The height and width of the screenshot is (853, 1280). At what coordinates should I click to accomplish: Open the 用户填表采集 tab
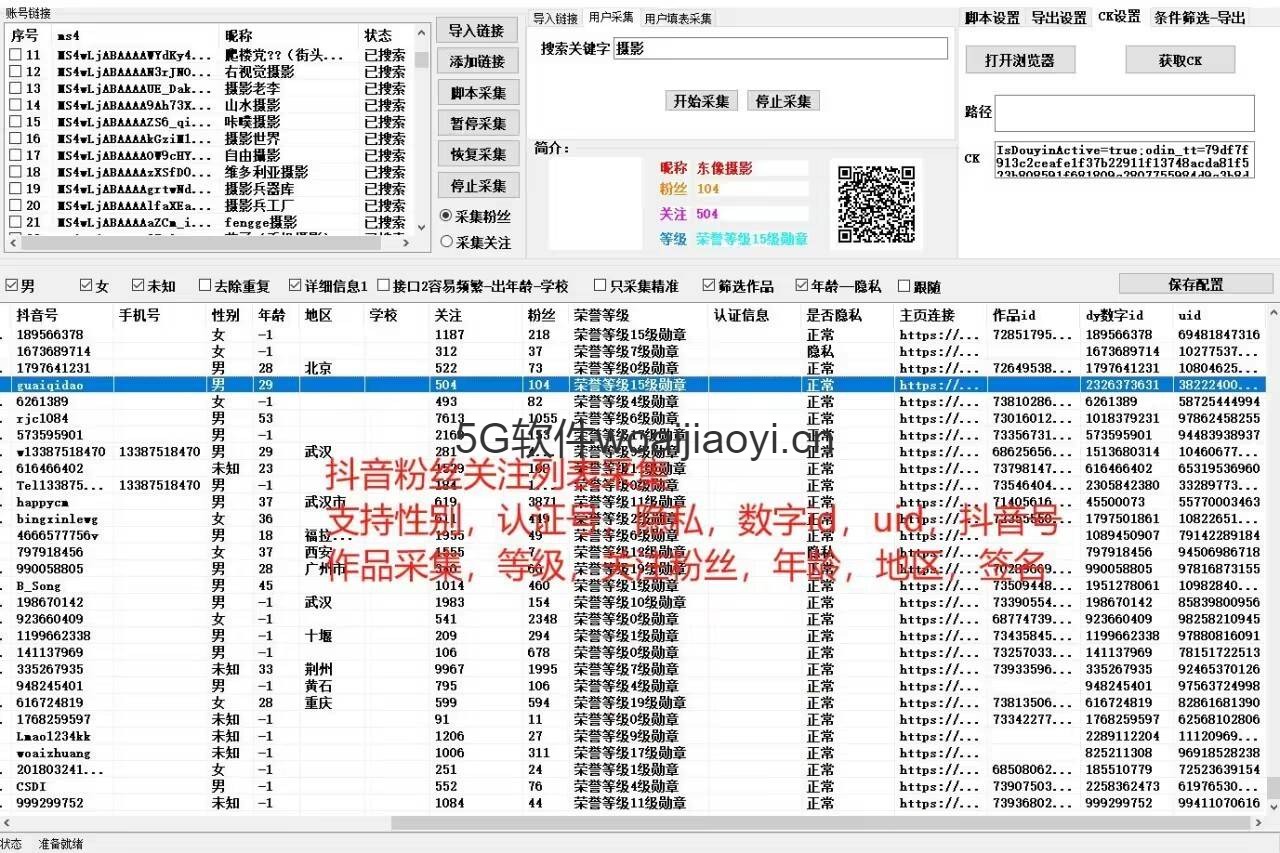coord(678,19)
